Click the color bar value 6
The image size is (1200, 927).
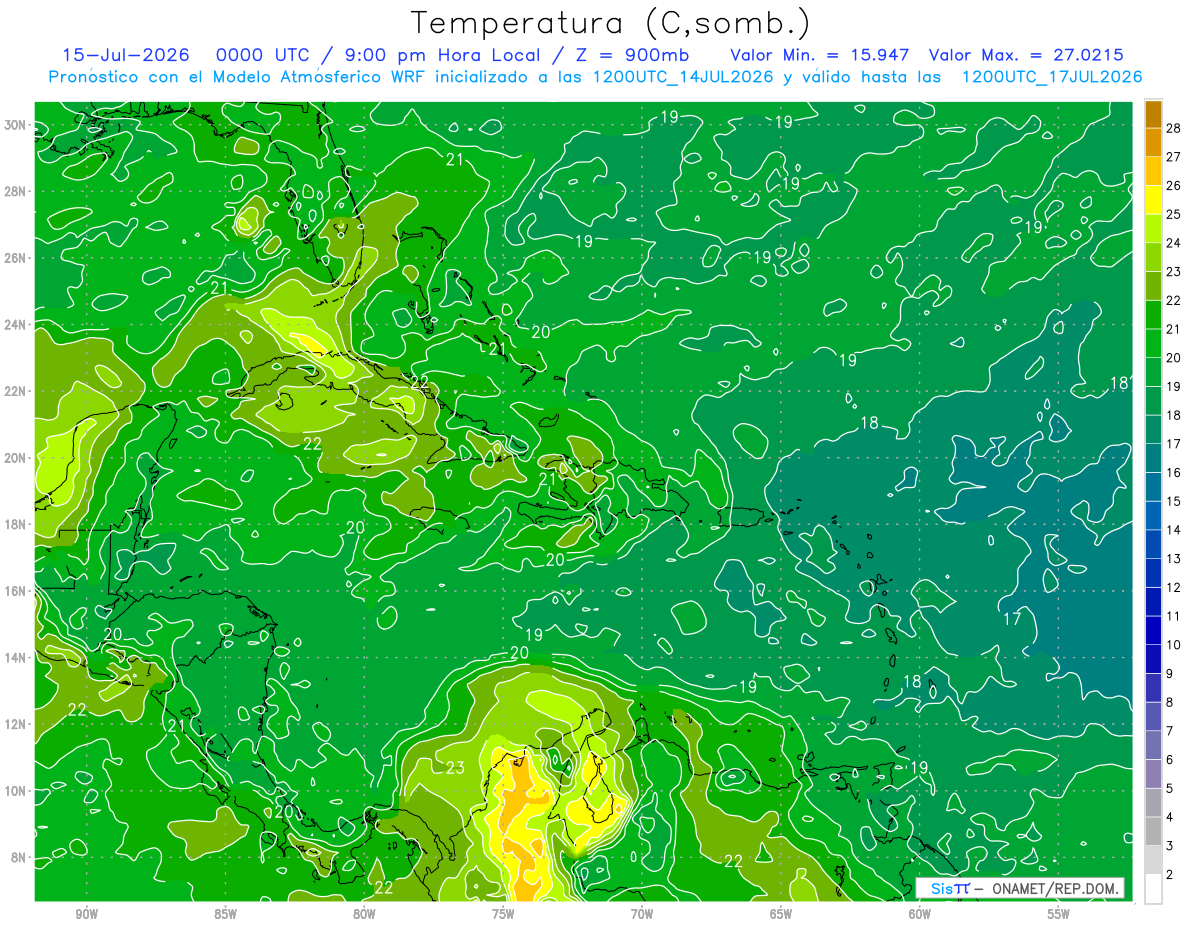[x=1174, y=760]
